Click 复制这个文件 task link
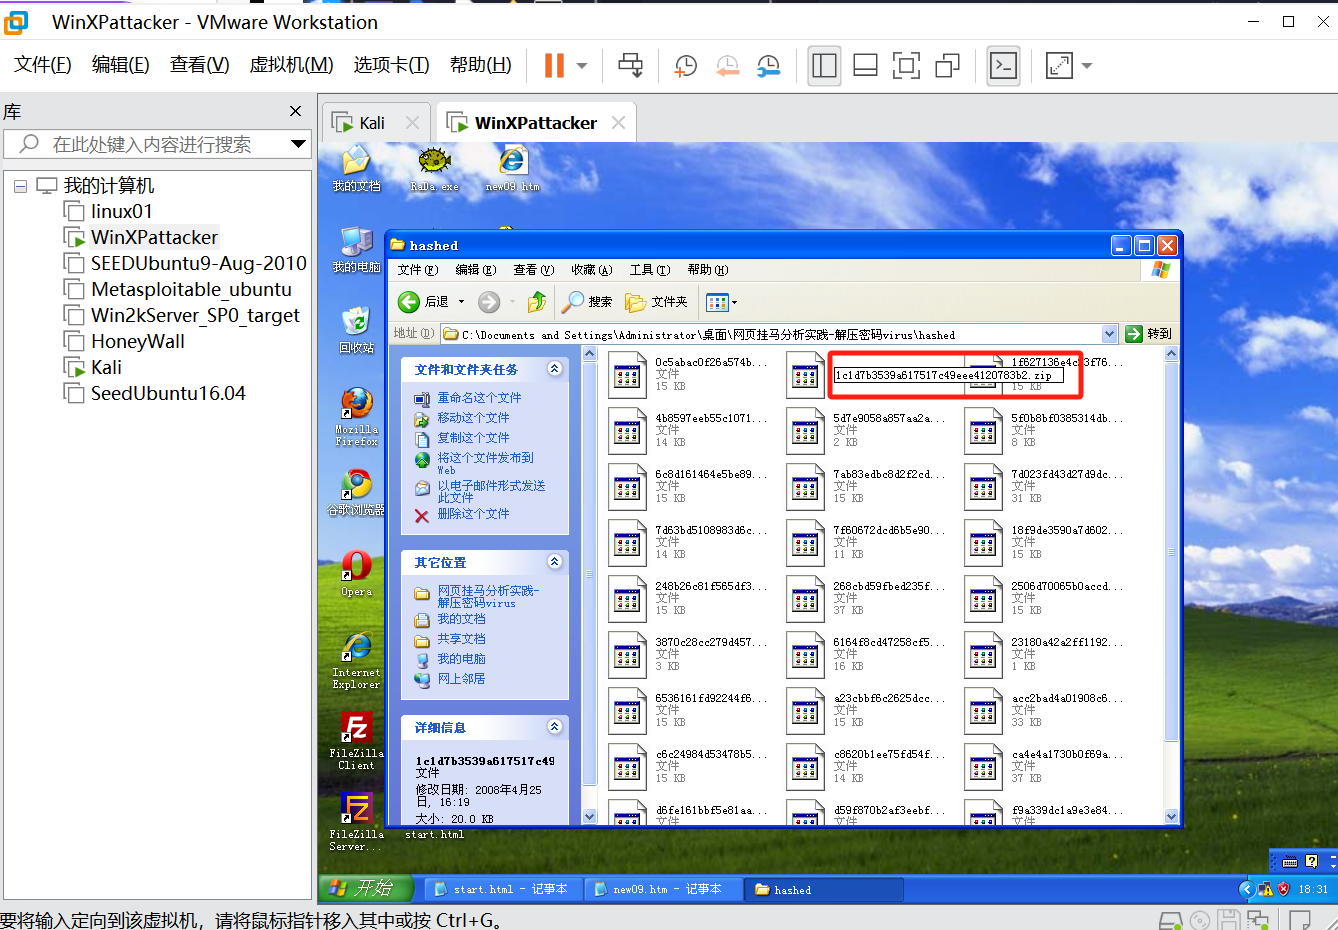The width and height of the screenshot is (1338, 930). coord(473,438)
